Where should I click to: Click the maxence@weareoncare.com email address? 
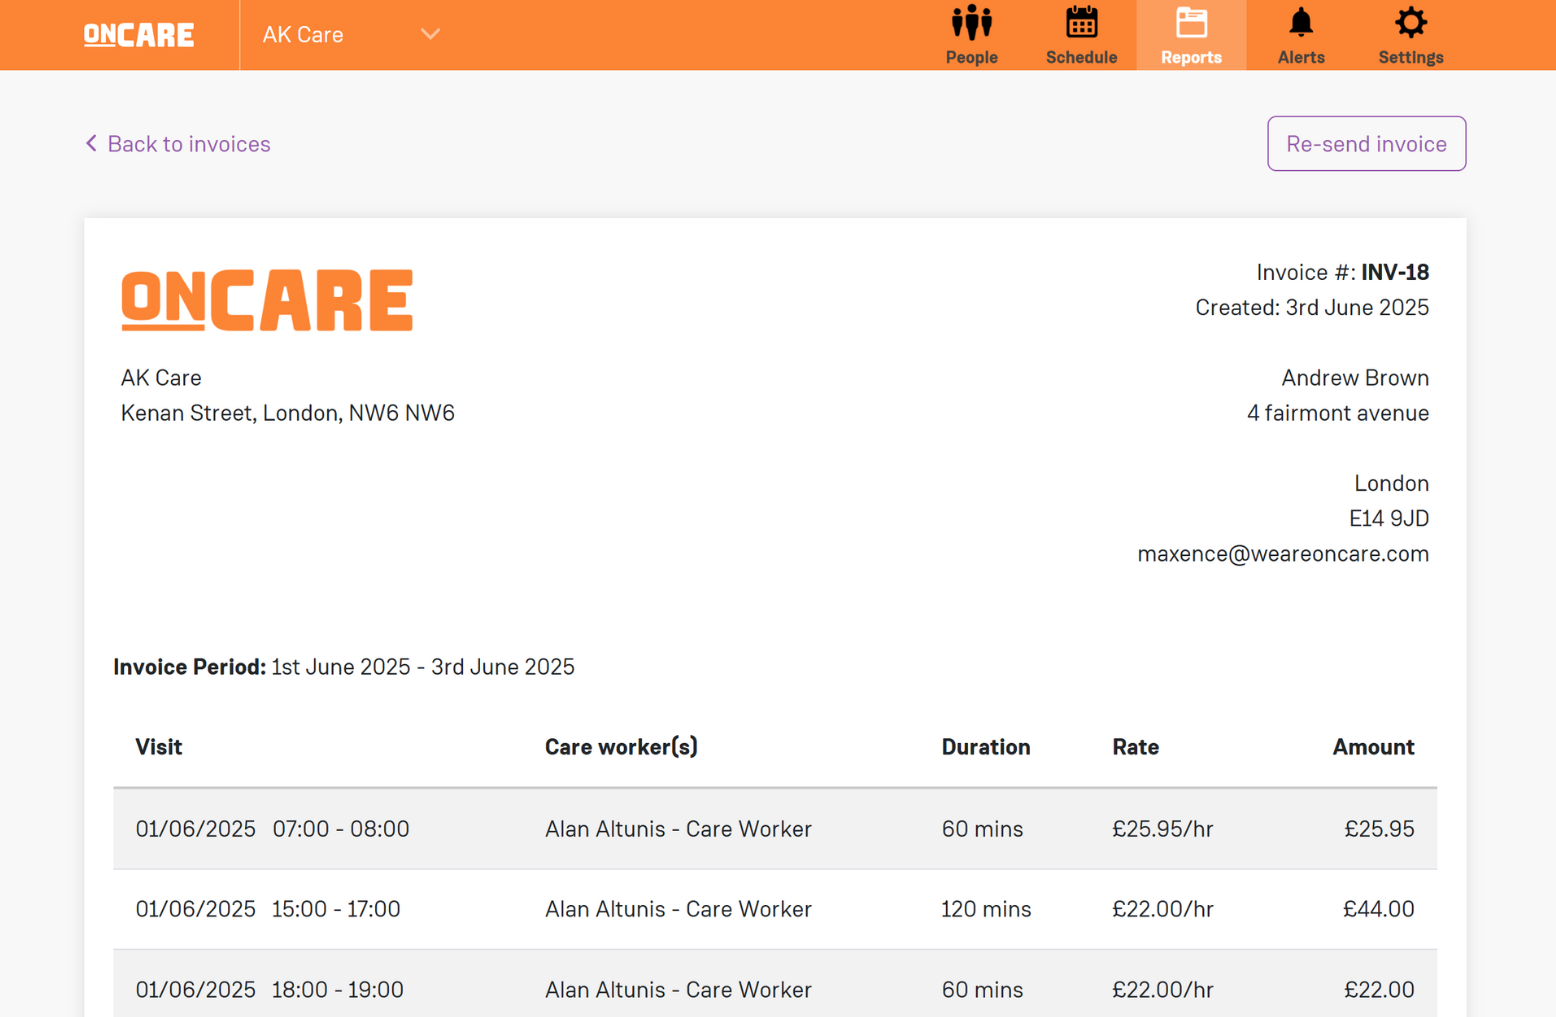[x=1282, y=554]
